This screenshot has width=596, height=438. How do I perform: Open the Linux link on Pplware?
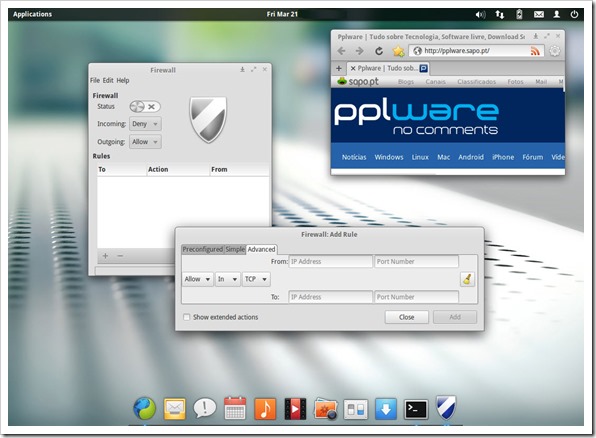click(x=420, y=157)
